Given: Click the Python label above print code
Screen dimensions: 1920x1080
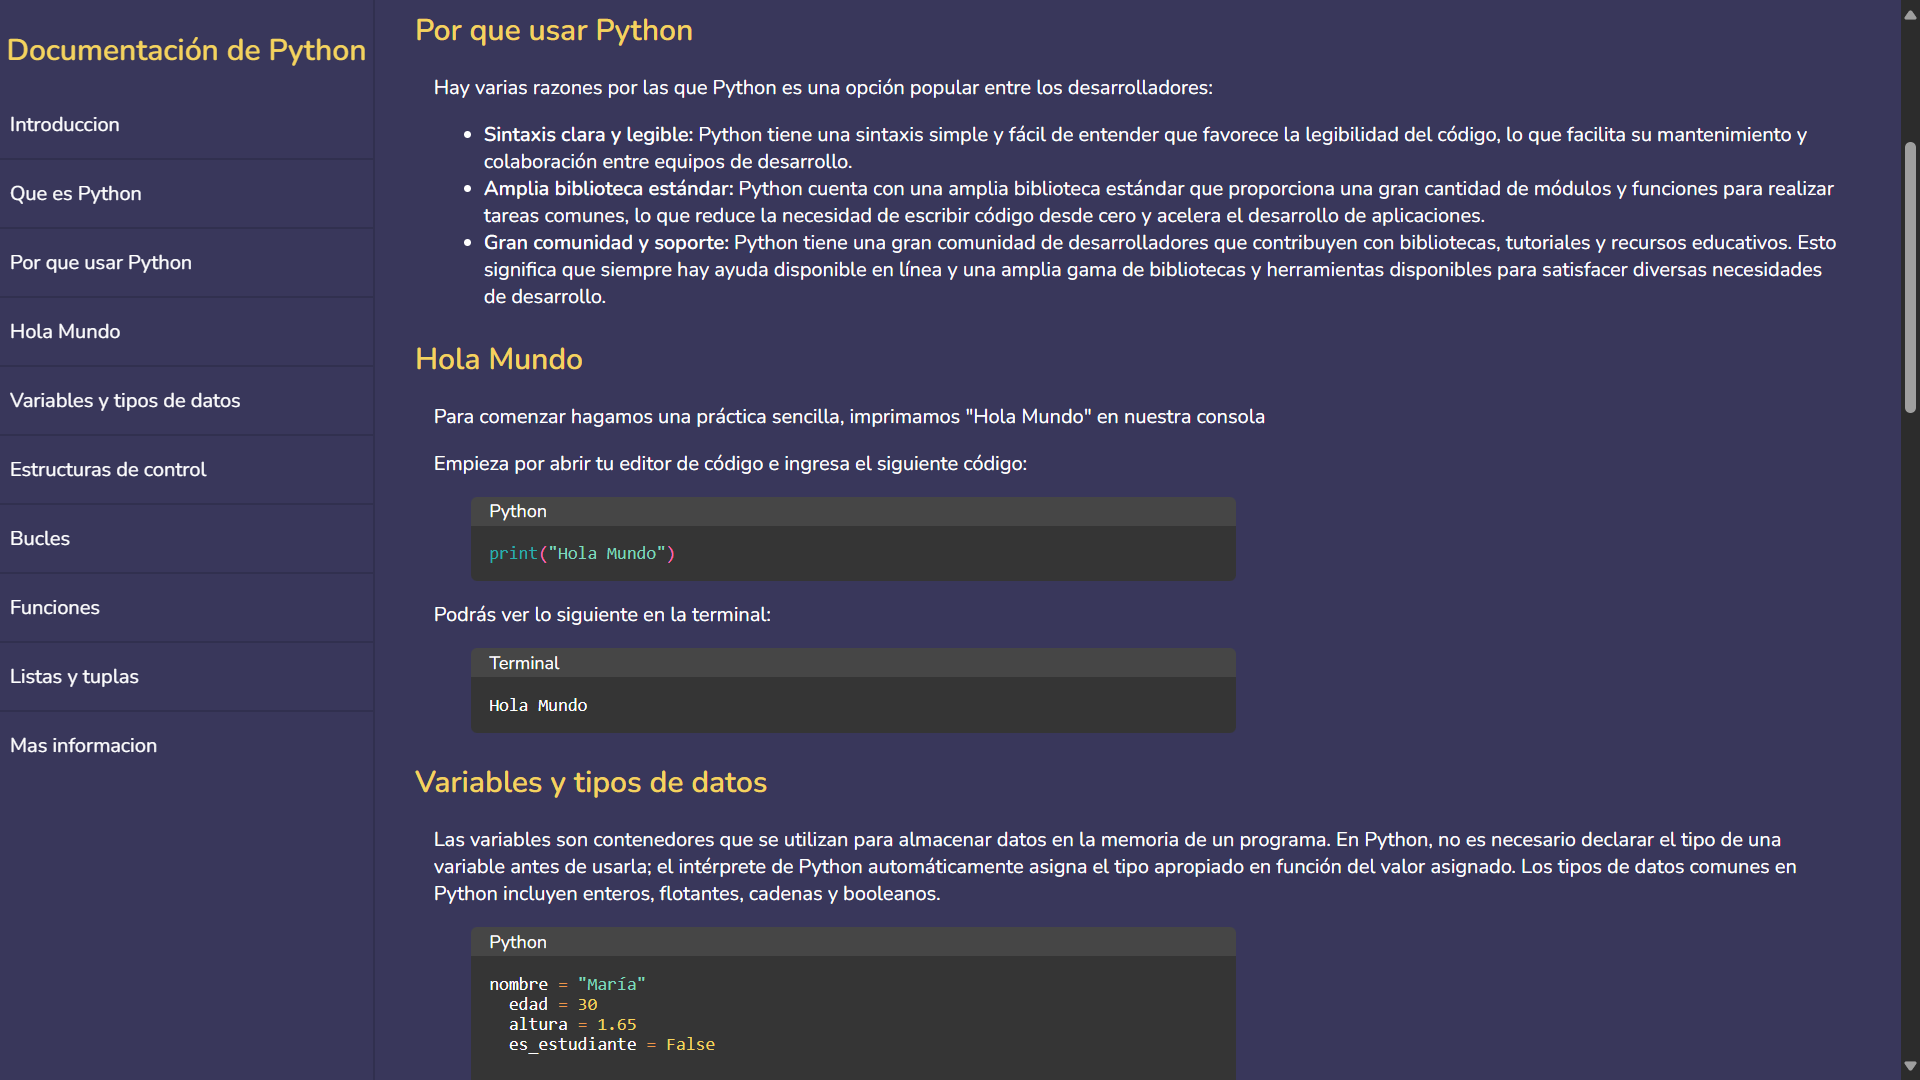Looking at the screenshot, I should pos(518,511).
